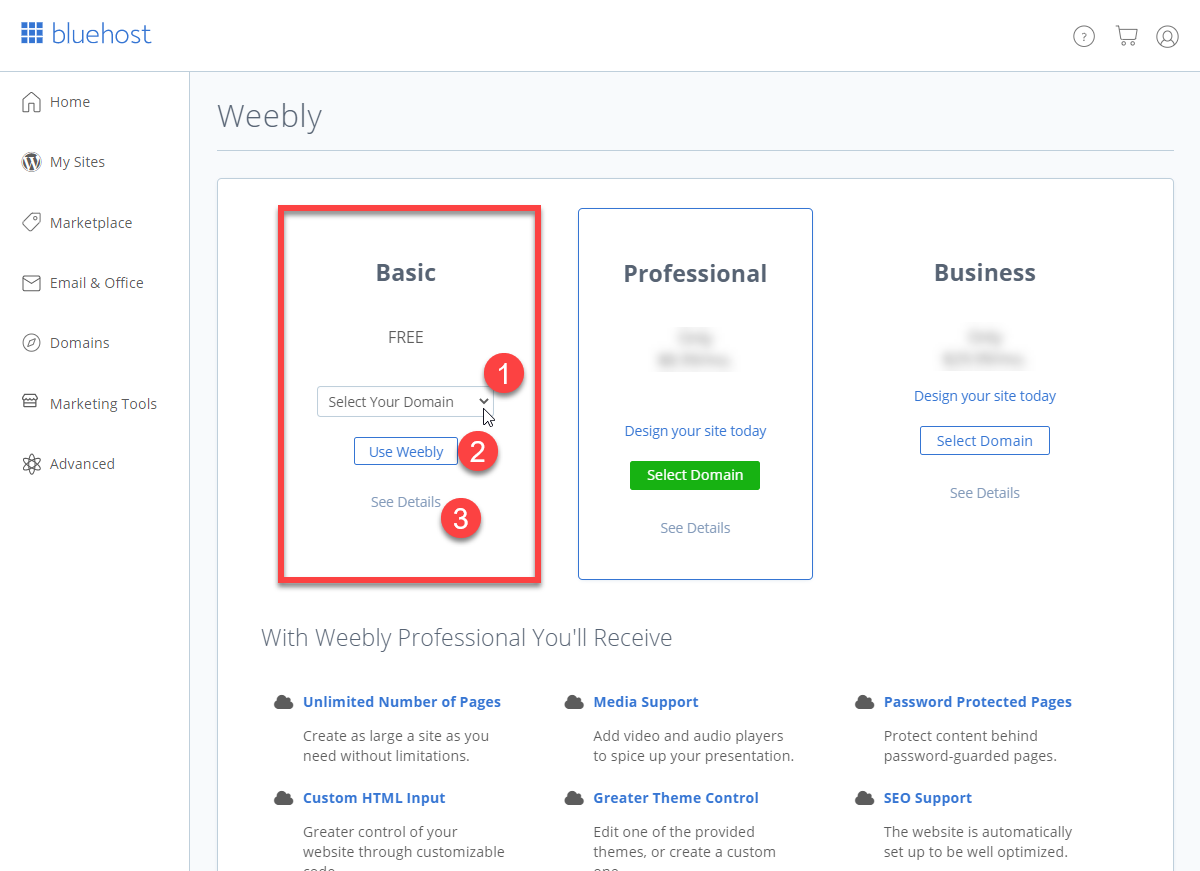Click the Basic plan title
1200x871 pixels.
(x=406, y=273)
